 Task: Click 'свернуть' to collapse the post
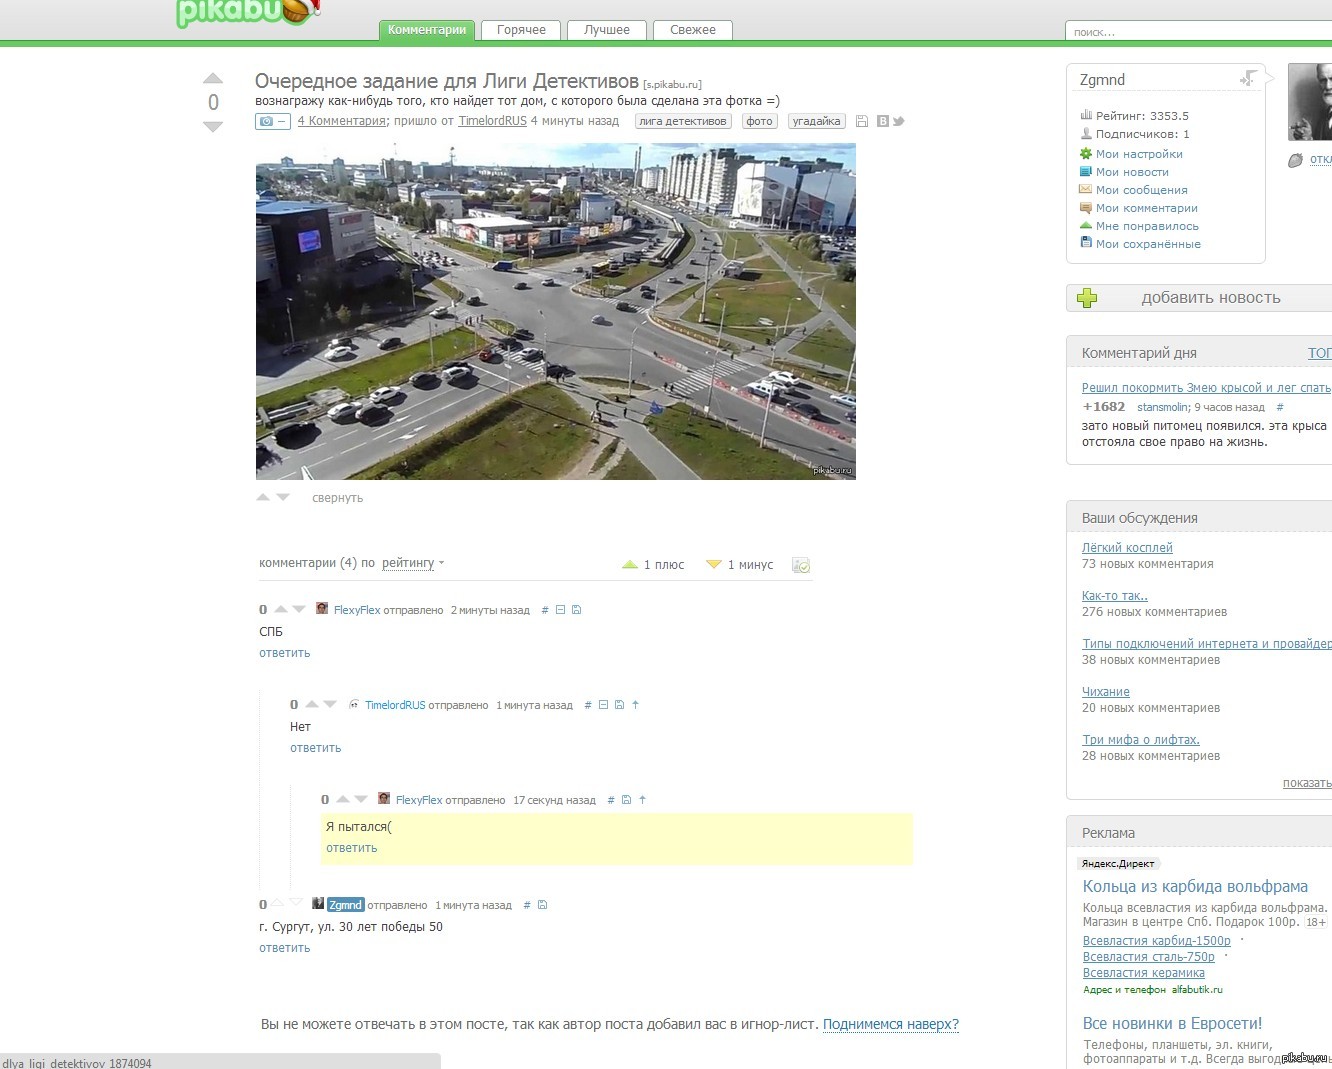[337, 498]
